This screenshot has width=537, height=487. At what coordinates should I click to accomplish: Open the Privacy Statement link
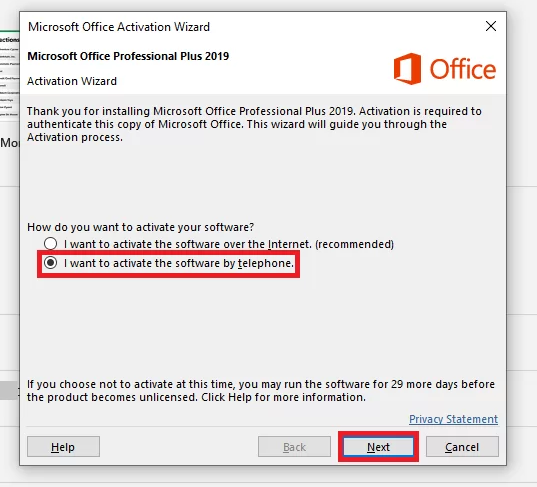point(453,419)
